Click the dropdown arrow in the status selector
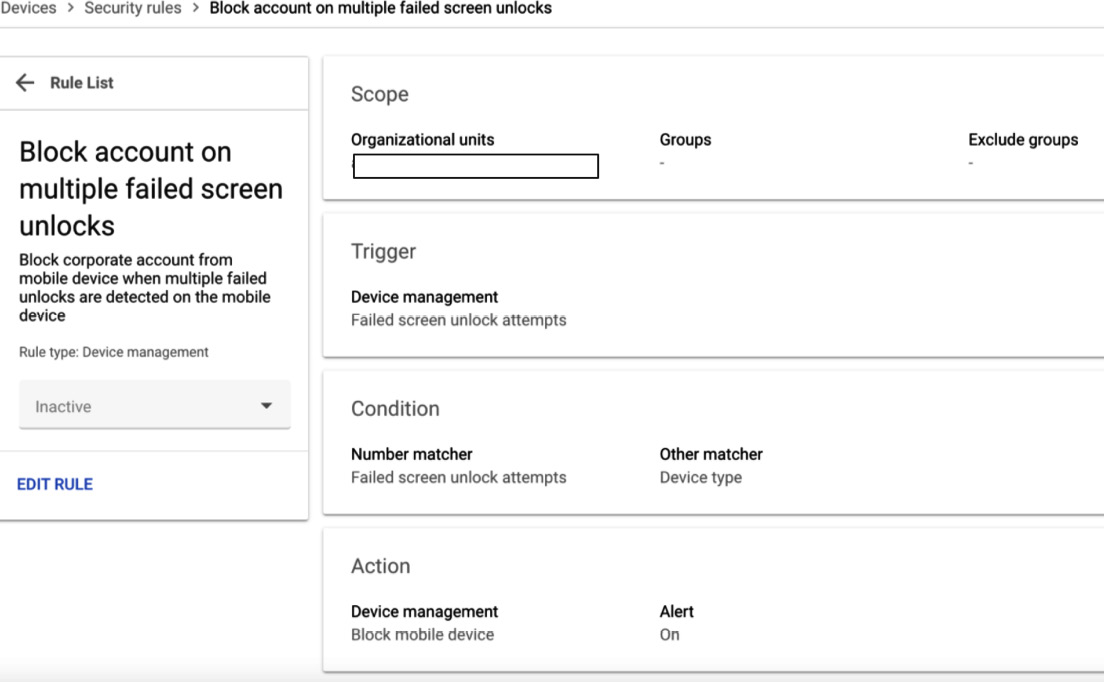1104x682 pixels. click(x=266, y=406)
